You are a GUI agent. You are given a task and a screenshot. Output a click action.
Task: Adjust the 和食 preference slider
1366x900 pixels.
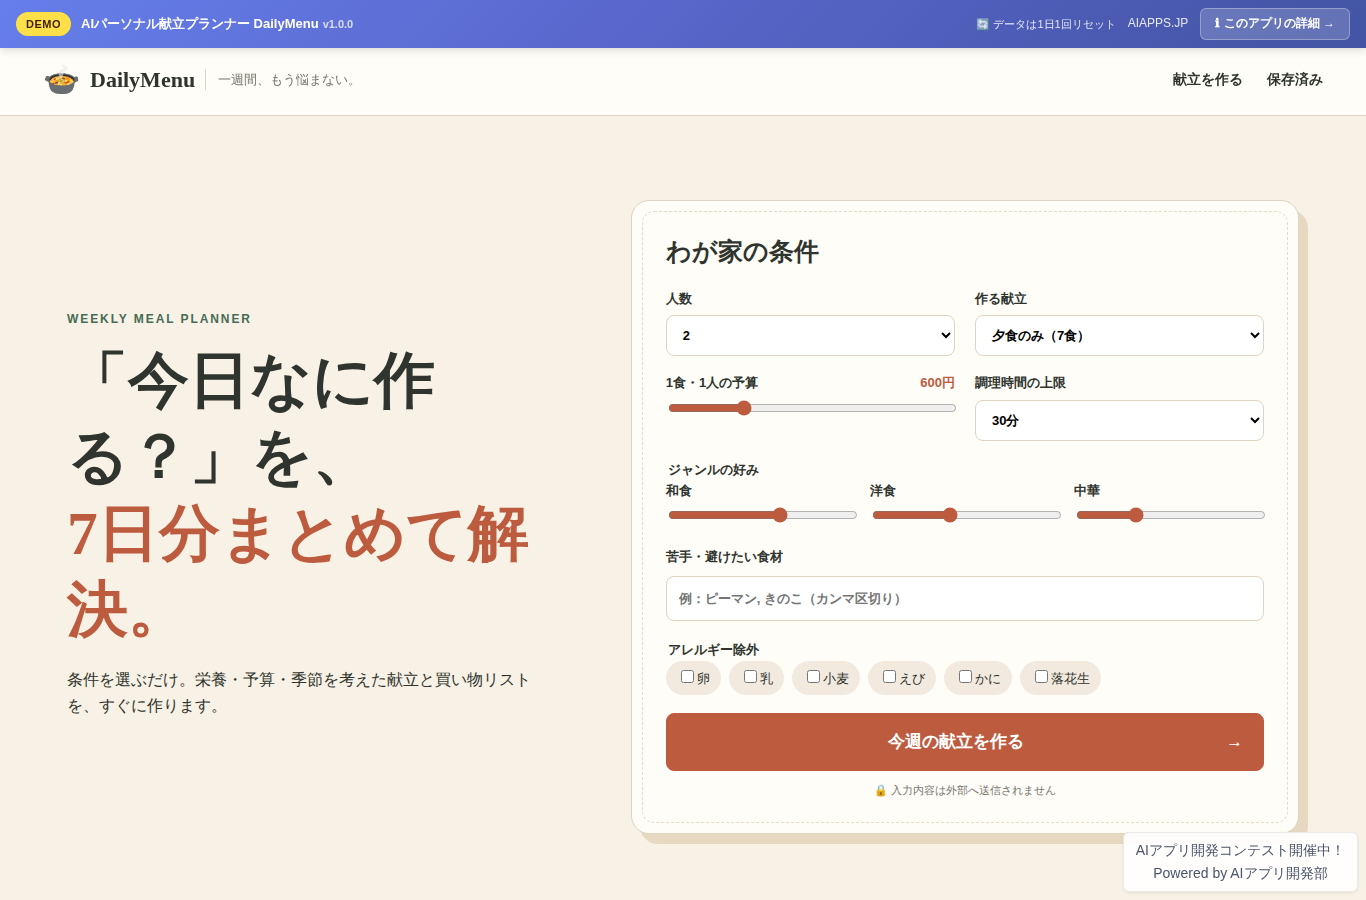[763, 515]
